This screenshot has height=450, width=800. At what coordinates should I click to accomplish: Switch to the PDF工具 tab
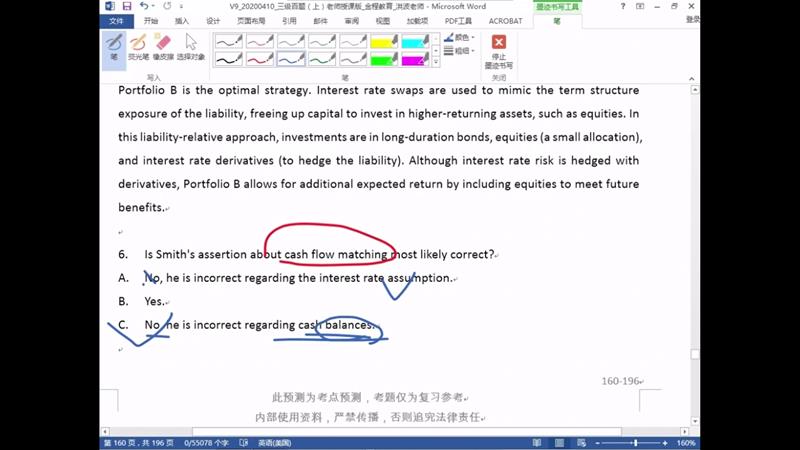[x=458, y=21]
